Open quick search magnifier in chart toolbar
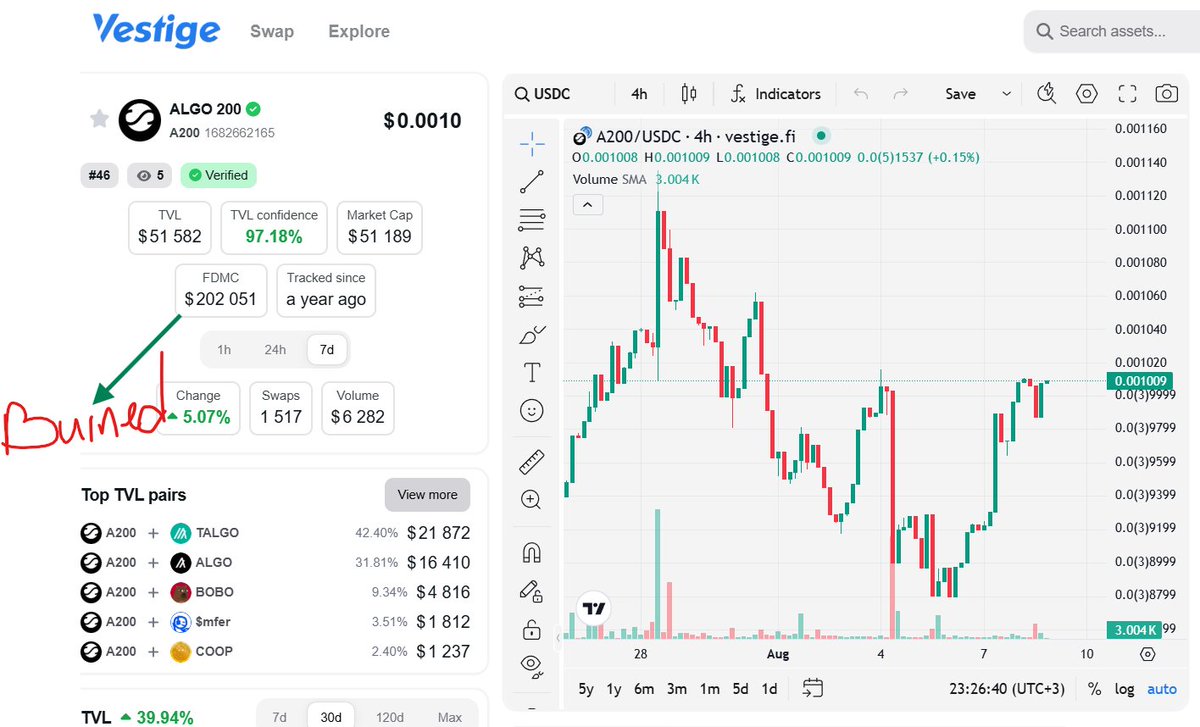Screen dimensions: 1200x727 (1047, 94)
